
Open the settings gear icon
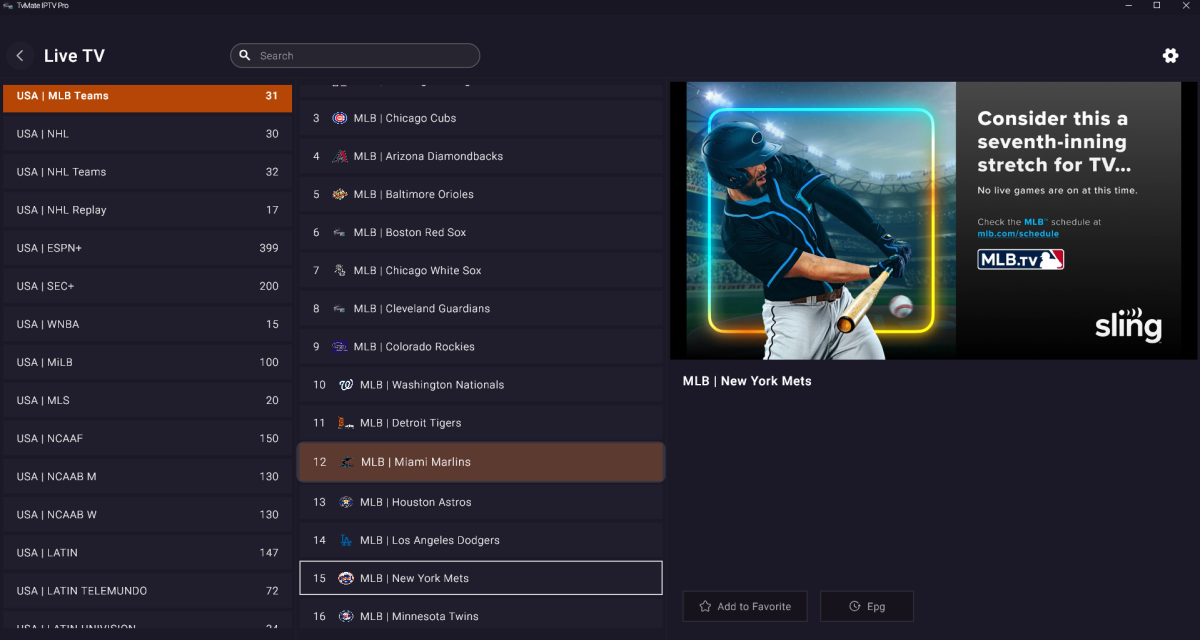point(1170,56)
